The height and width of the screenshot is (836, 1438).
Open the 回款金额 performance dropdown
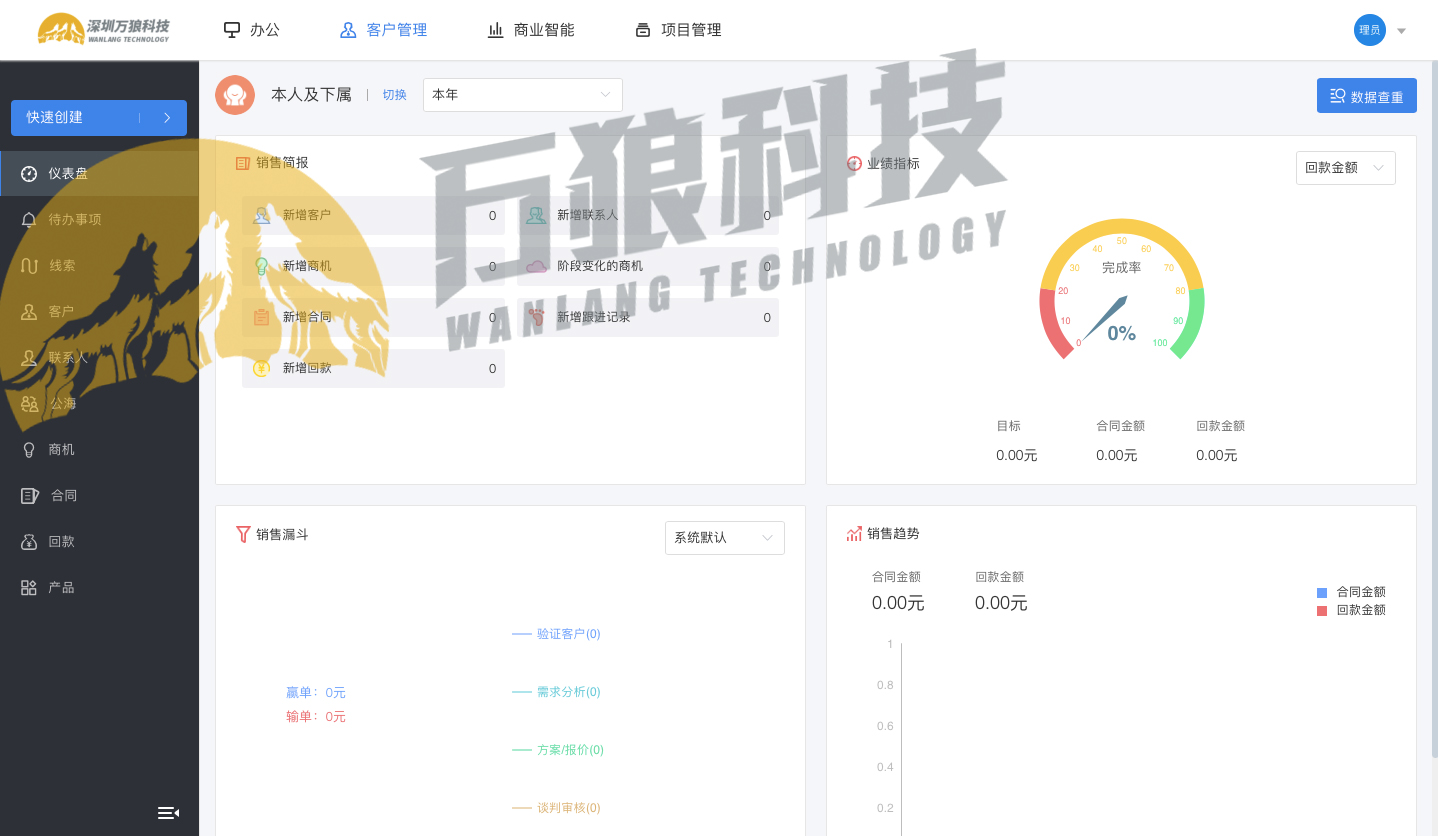pyautogui.click(x=1345, y=168)
